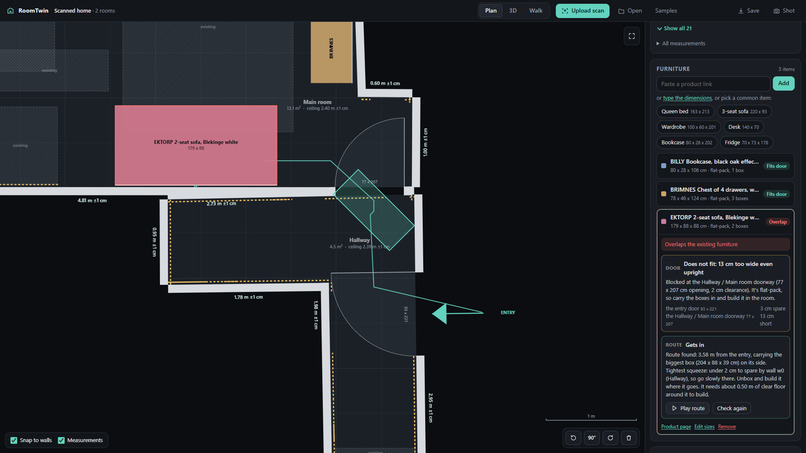The image size is (806, 453).
Task: Pick the Bookcase common item
Action: 686,142
